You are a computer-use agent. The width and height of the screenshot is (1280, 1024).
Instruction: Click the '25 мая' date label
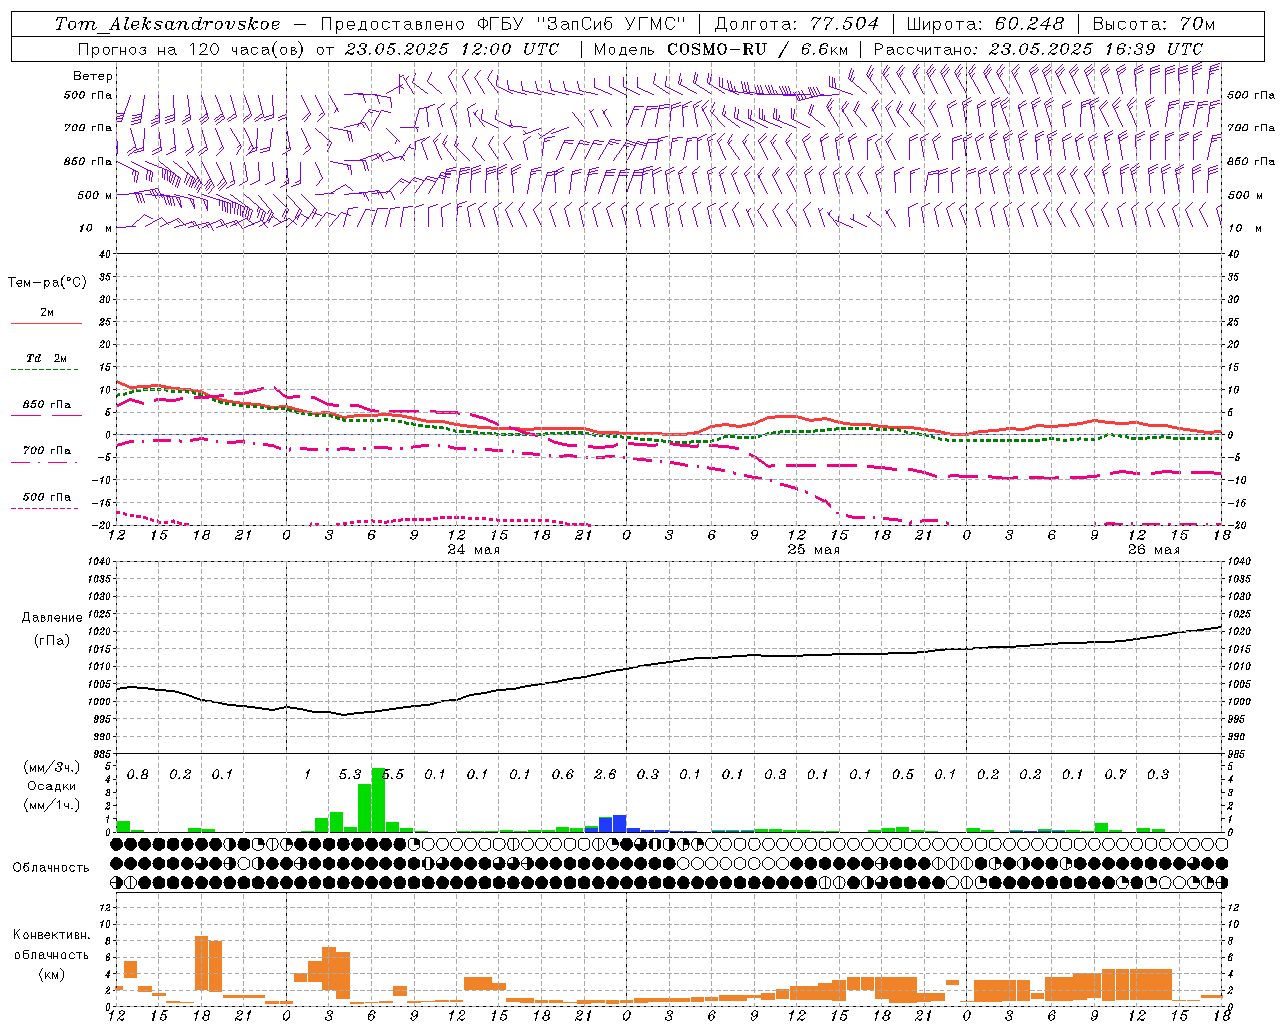click(813, 550)
